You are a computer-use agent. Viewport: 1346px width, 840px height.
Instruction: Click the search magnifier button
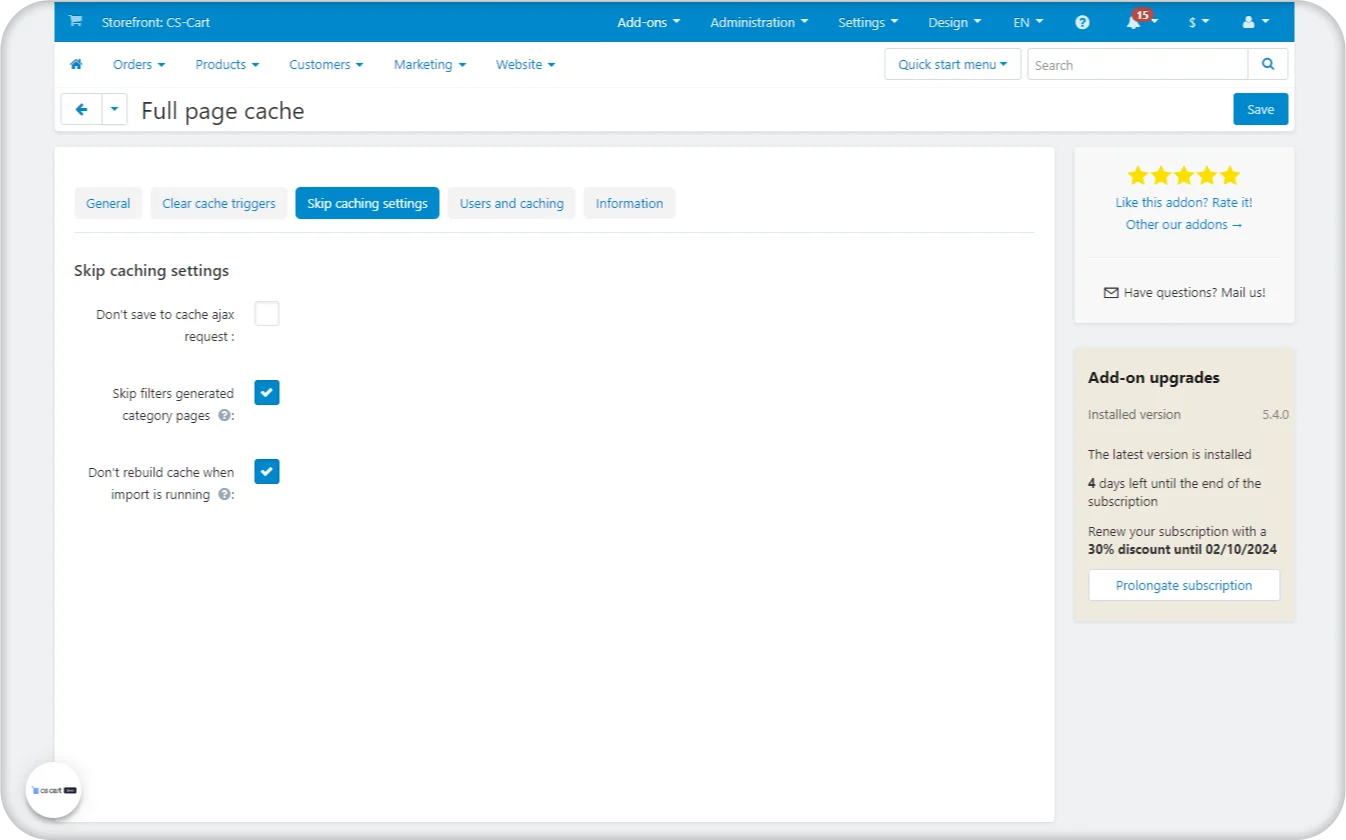(x=1268, y=64)
